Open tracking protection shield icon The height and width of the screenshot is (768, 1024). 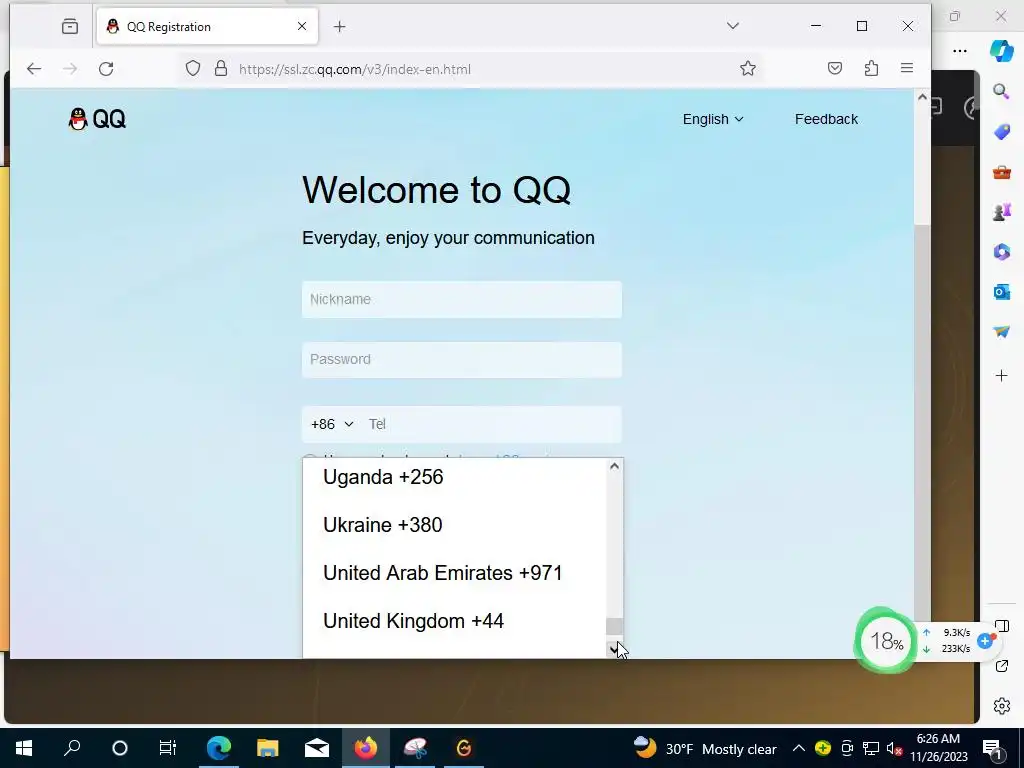[x=193, y=69]
